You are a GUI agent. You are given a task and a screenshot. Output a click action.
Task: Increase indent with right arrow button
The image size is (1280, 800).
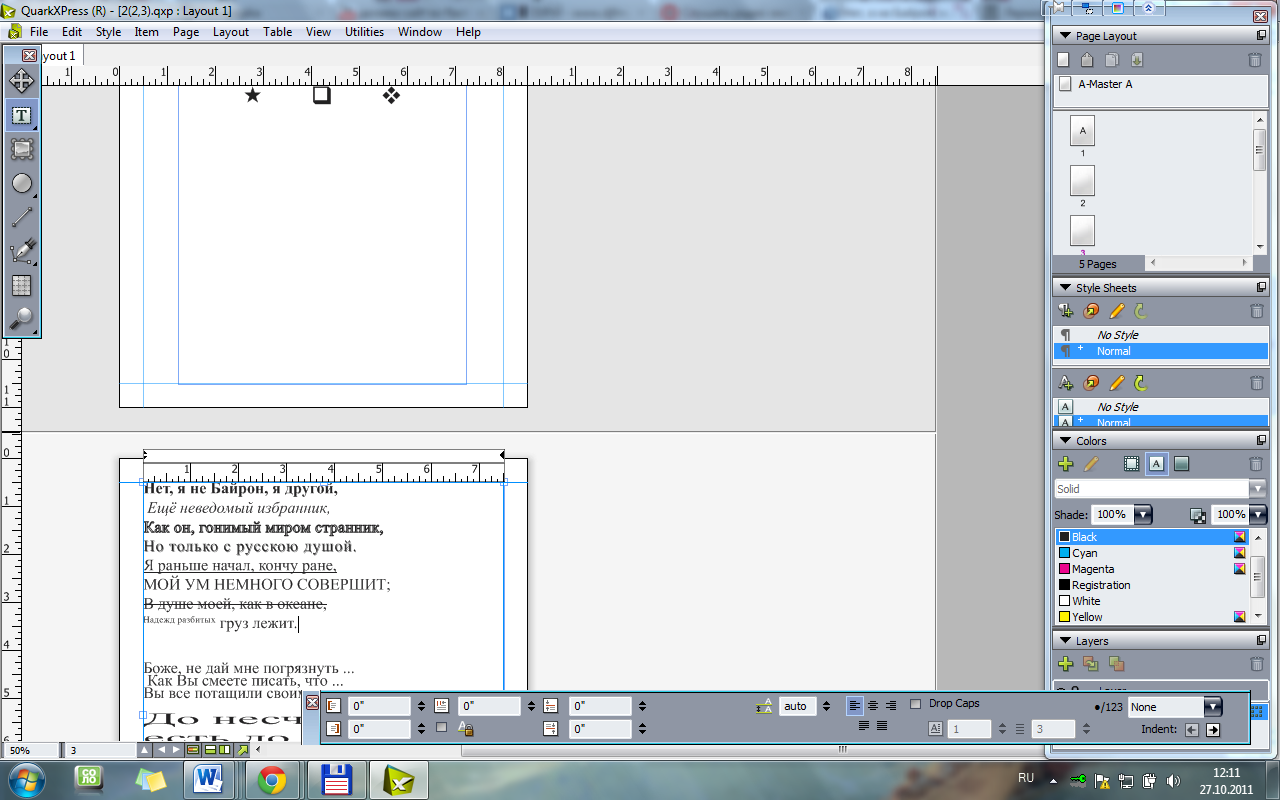[x=1213, y=730]
